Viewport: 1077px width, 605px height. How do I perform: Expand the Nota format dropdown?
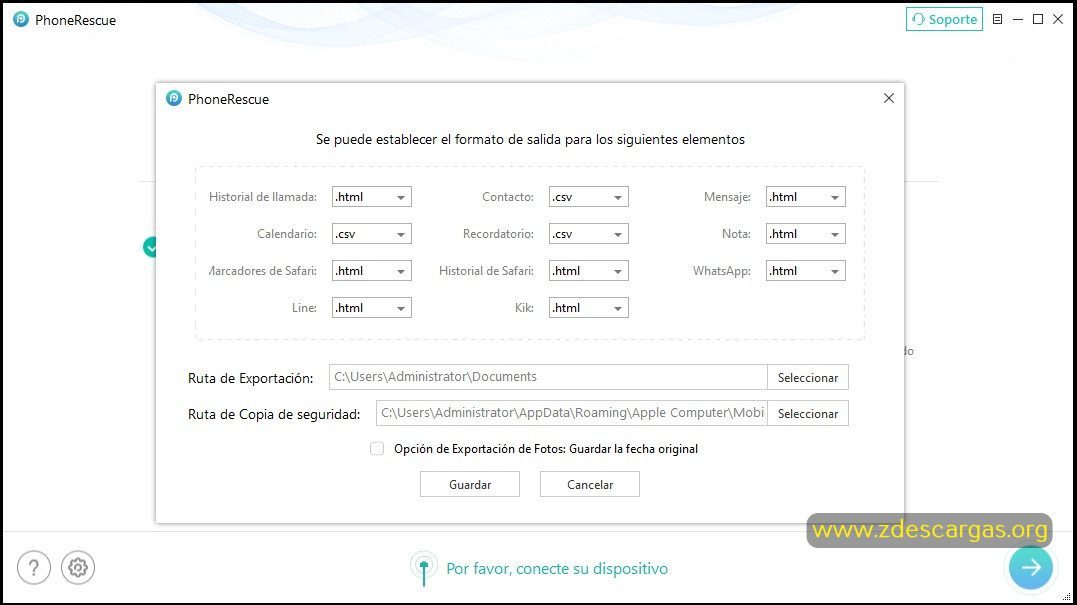click(806, 234)
